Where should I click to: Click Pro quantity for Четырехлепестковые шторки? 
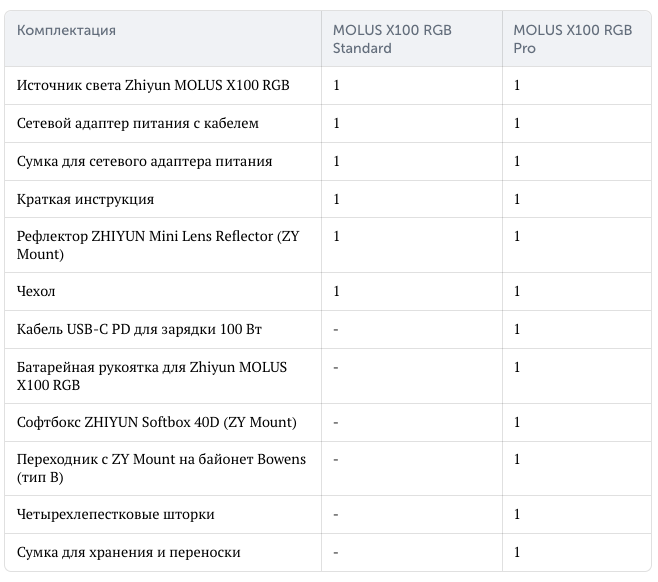(x=517, y=514)
